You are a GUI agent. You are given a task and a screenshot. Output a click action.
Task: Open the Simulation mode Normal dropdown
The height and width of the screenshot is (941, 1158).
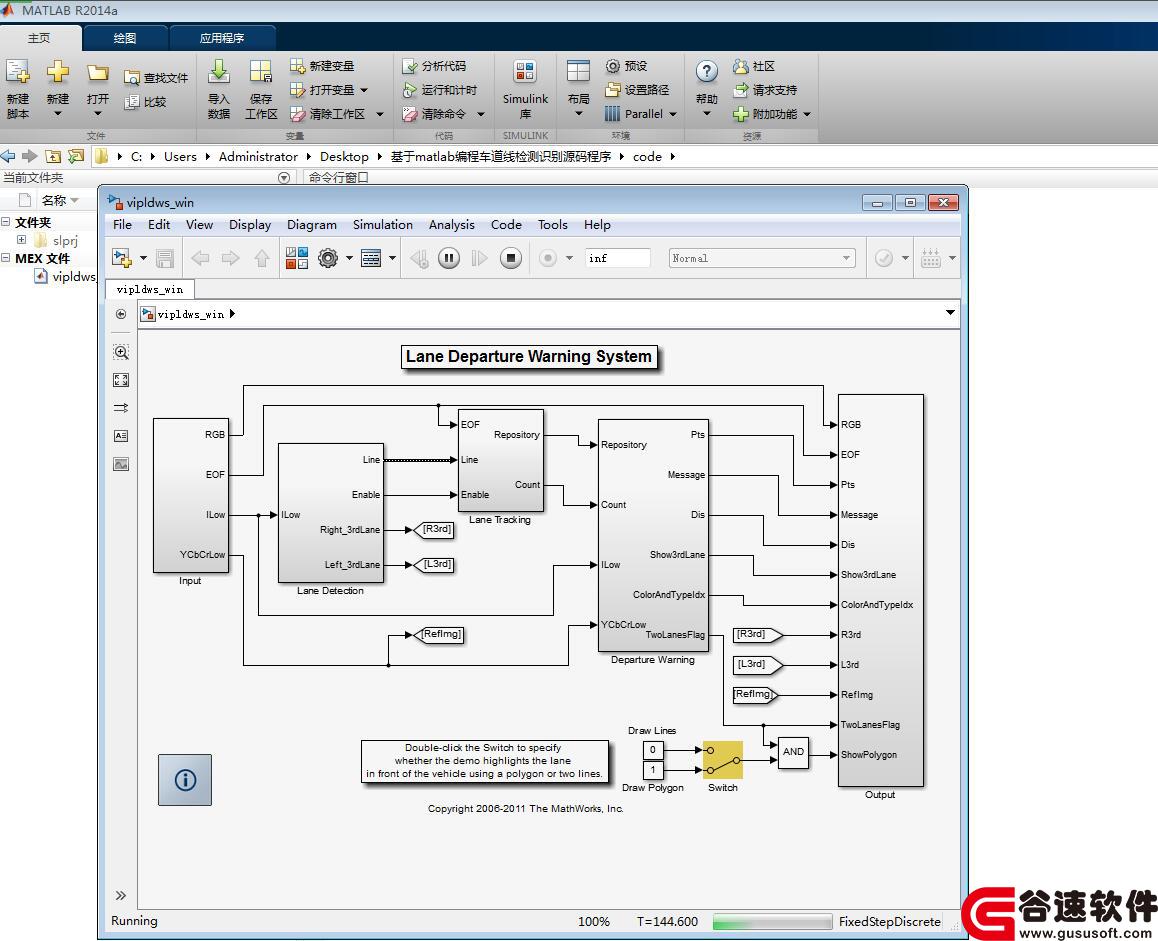point(761,258)
